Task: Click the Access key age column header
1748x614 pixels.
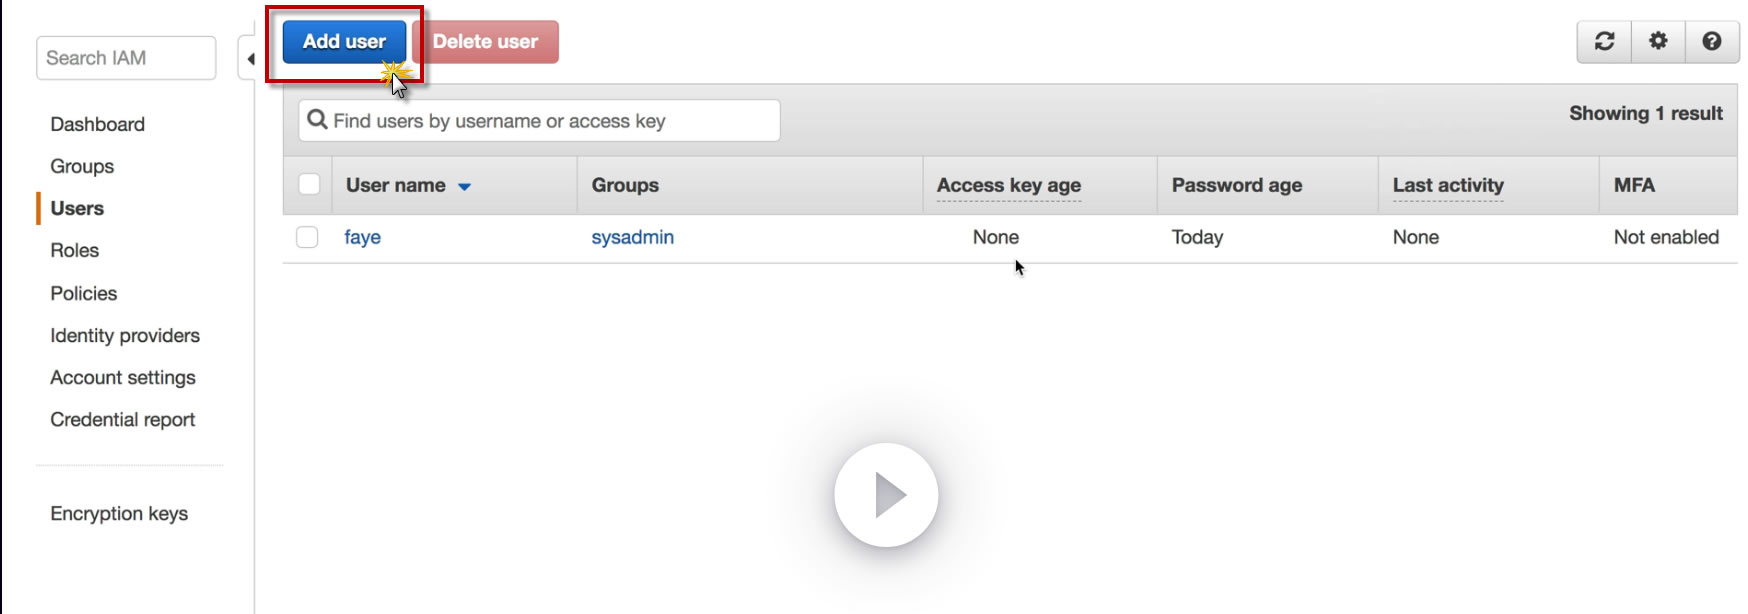Action: click(1008, 185)
